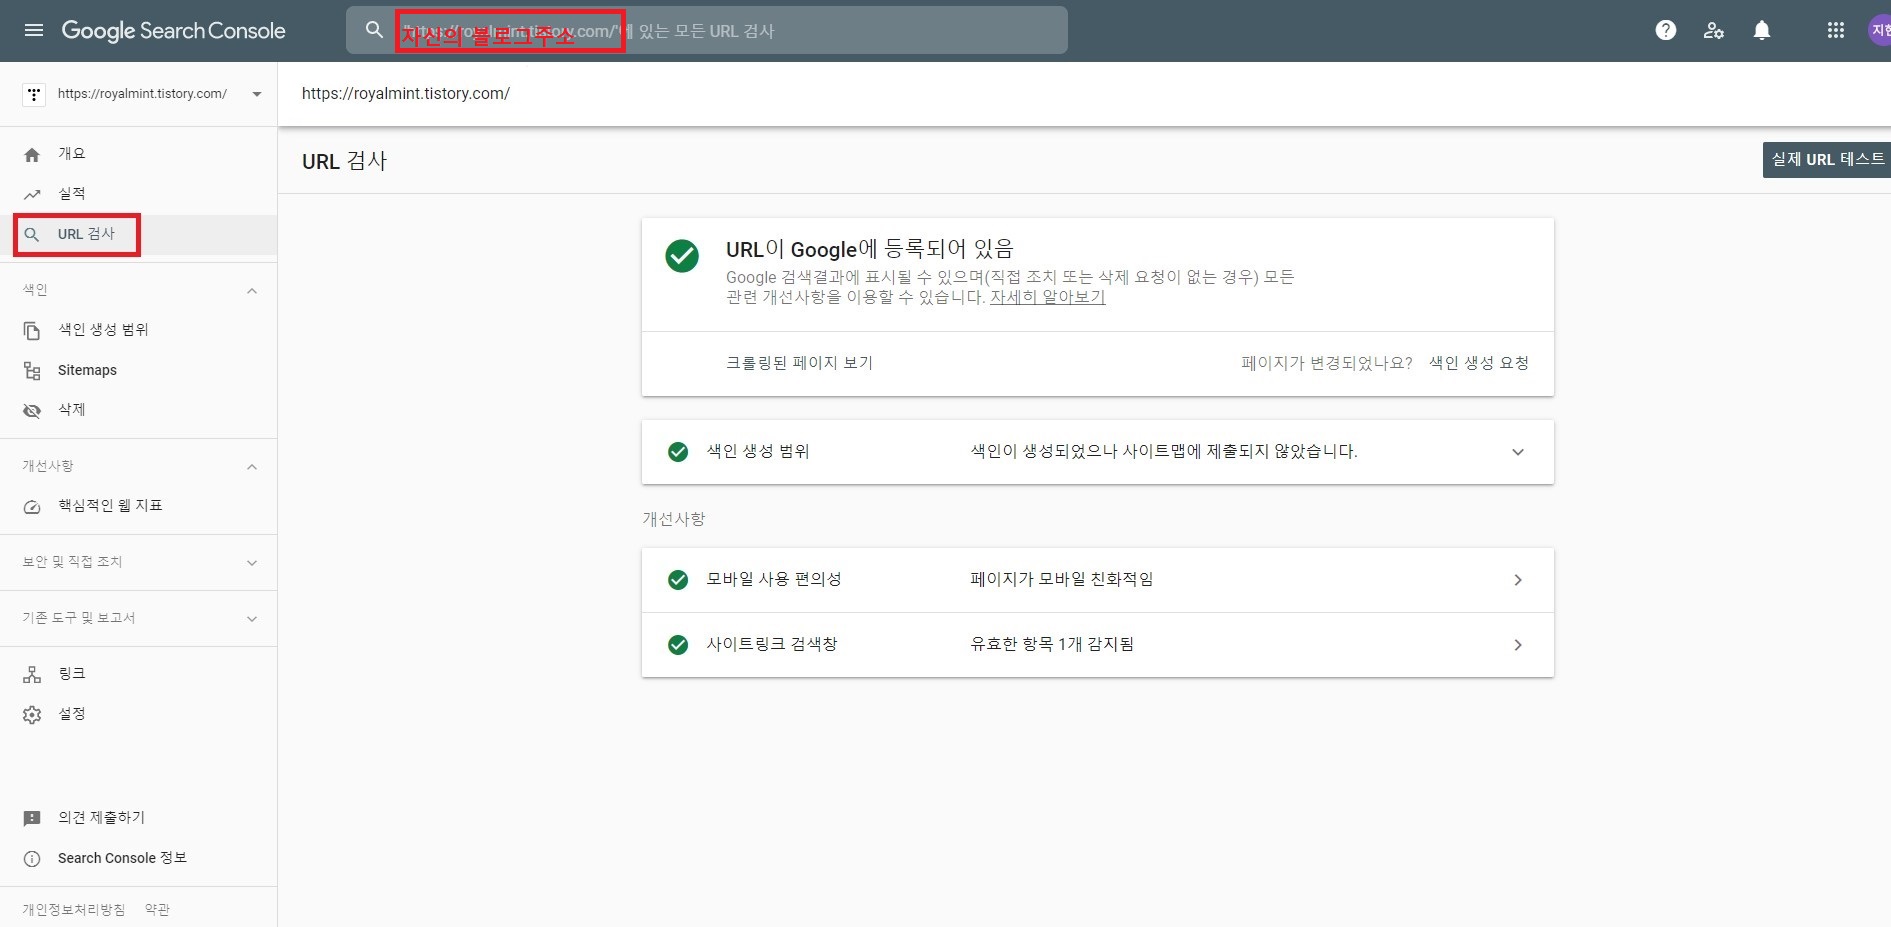
Task: Click the feedback icon beside 의견 제출하기
Action: coord(32,818)
